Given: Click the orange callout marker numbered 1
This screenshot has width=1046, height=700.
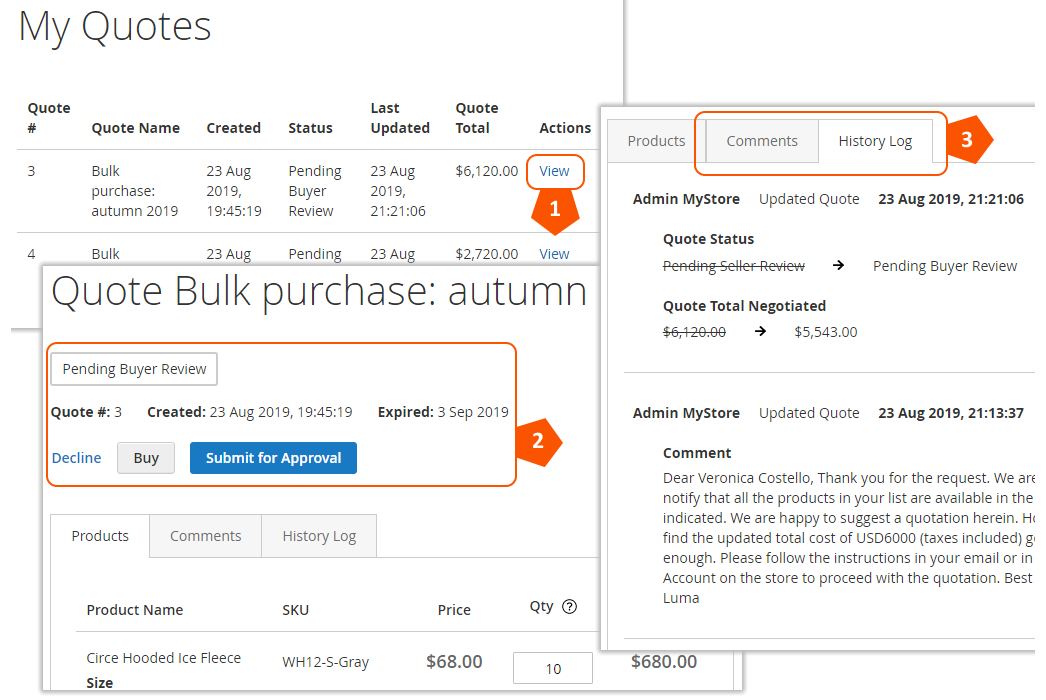Looking at the screenshot, I should 553,211.
